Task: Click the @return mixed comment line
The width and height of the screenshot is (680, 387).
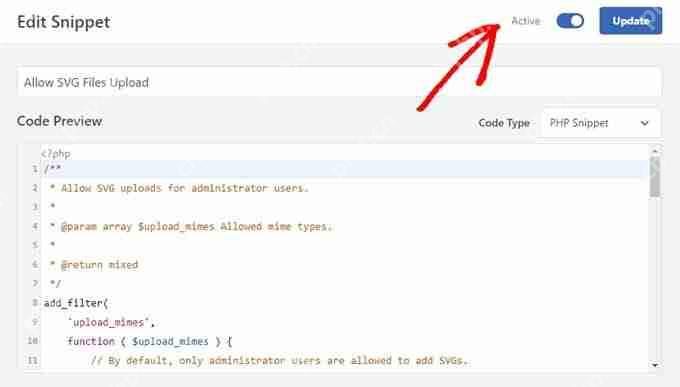Action: click(94, 265)
